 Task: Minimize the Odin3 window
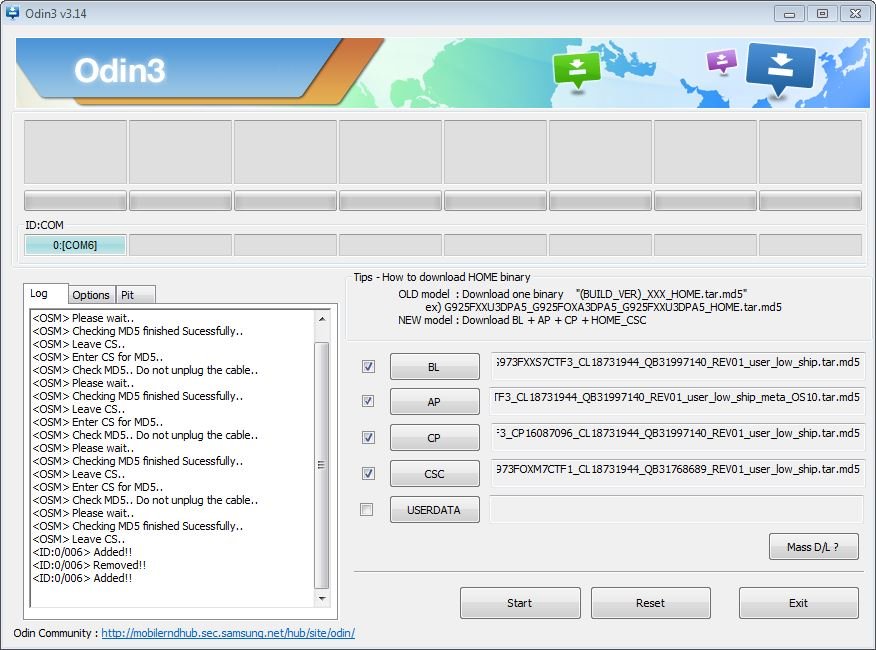coord(789,14)
